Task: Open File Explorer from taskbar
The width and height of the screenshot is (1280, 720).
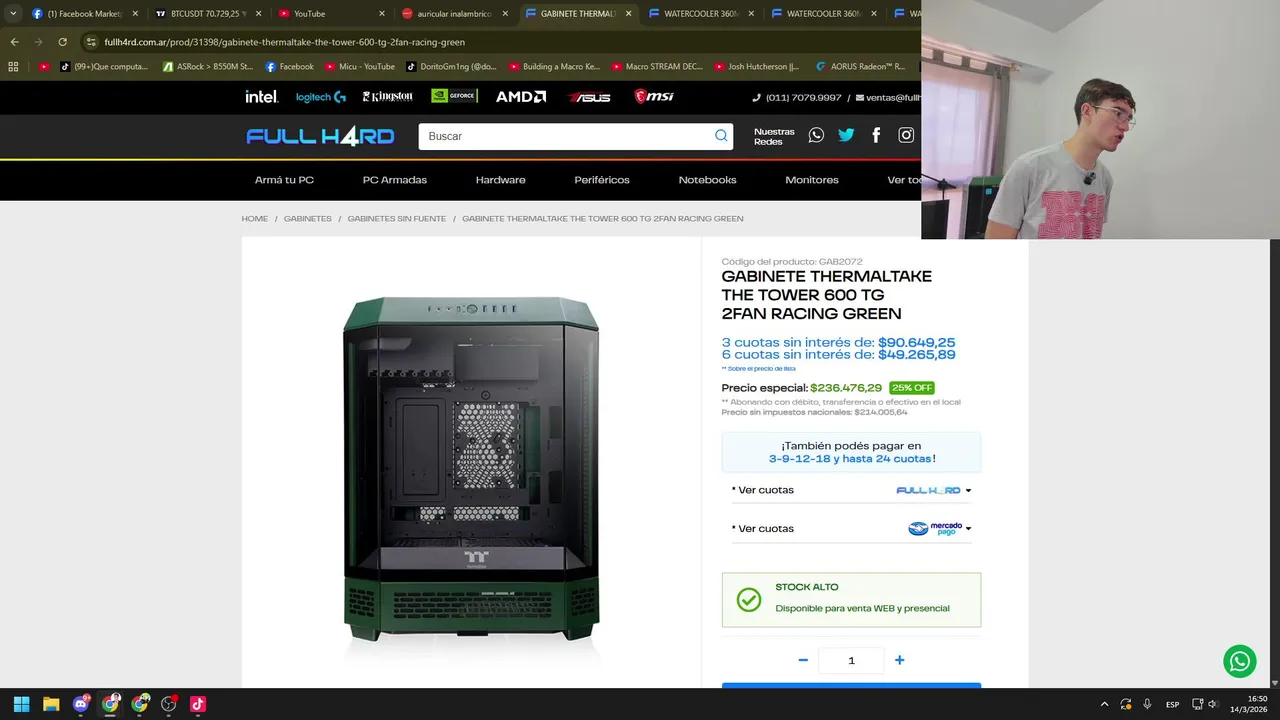Action: tap(51, 704)
